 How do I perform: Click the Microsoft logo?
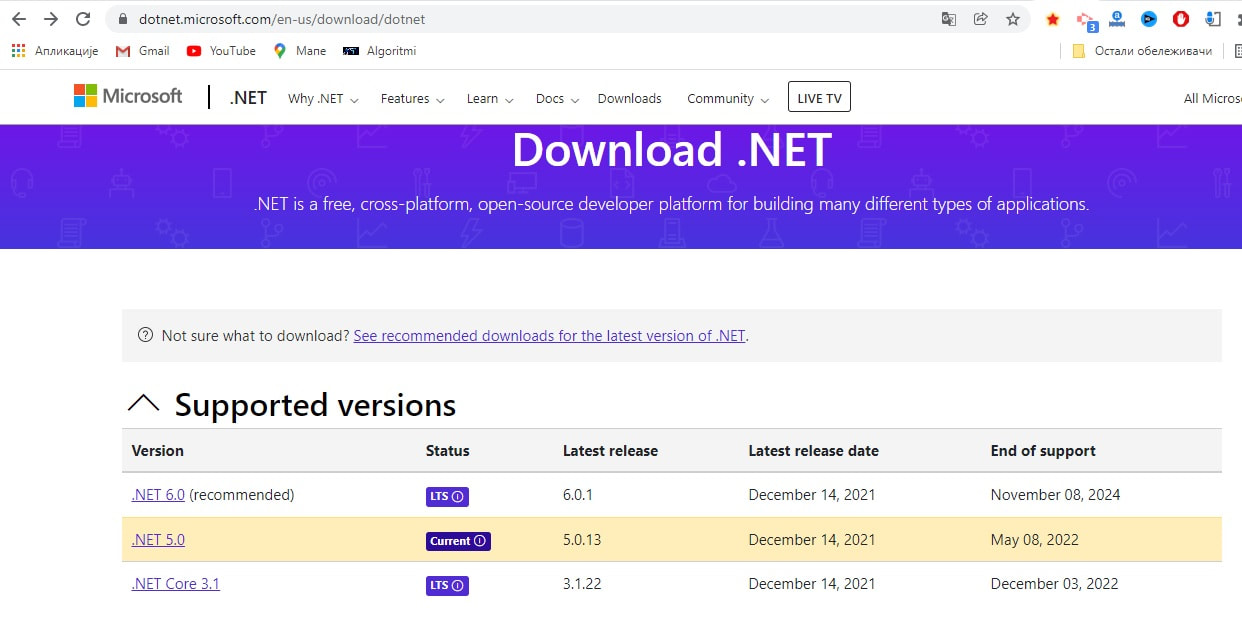pyautogui.click(x=128, y=96)
